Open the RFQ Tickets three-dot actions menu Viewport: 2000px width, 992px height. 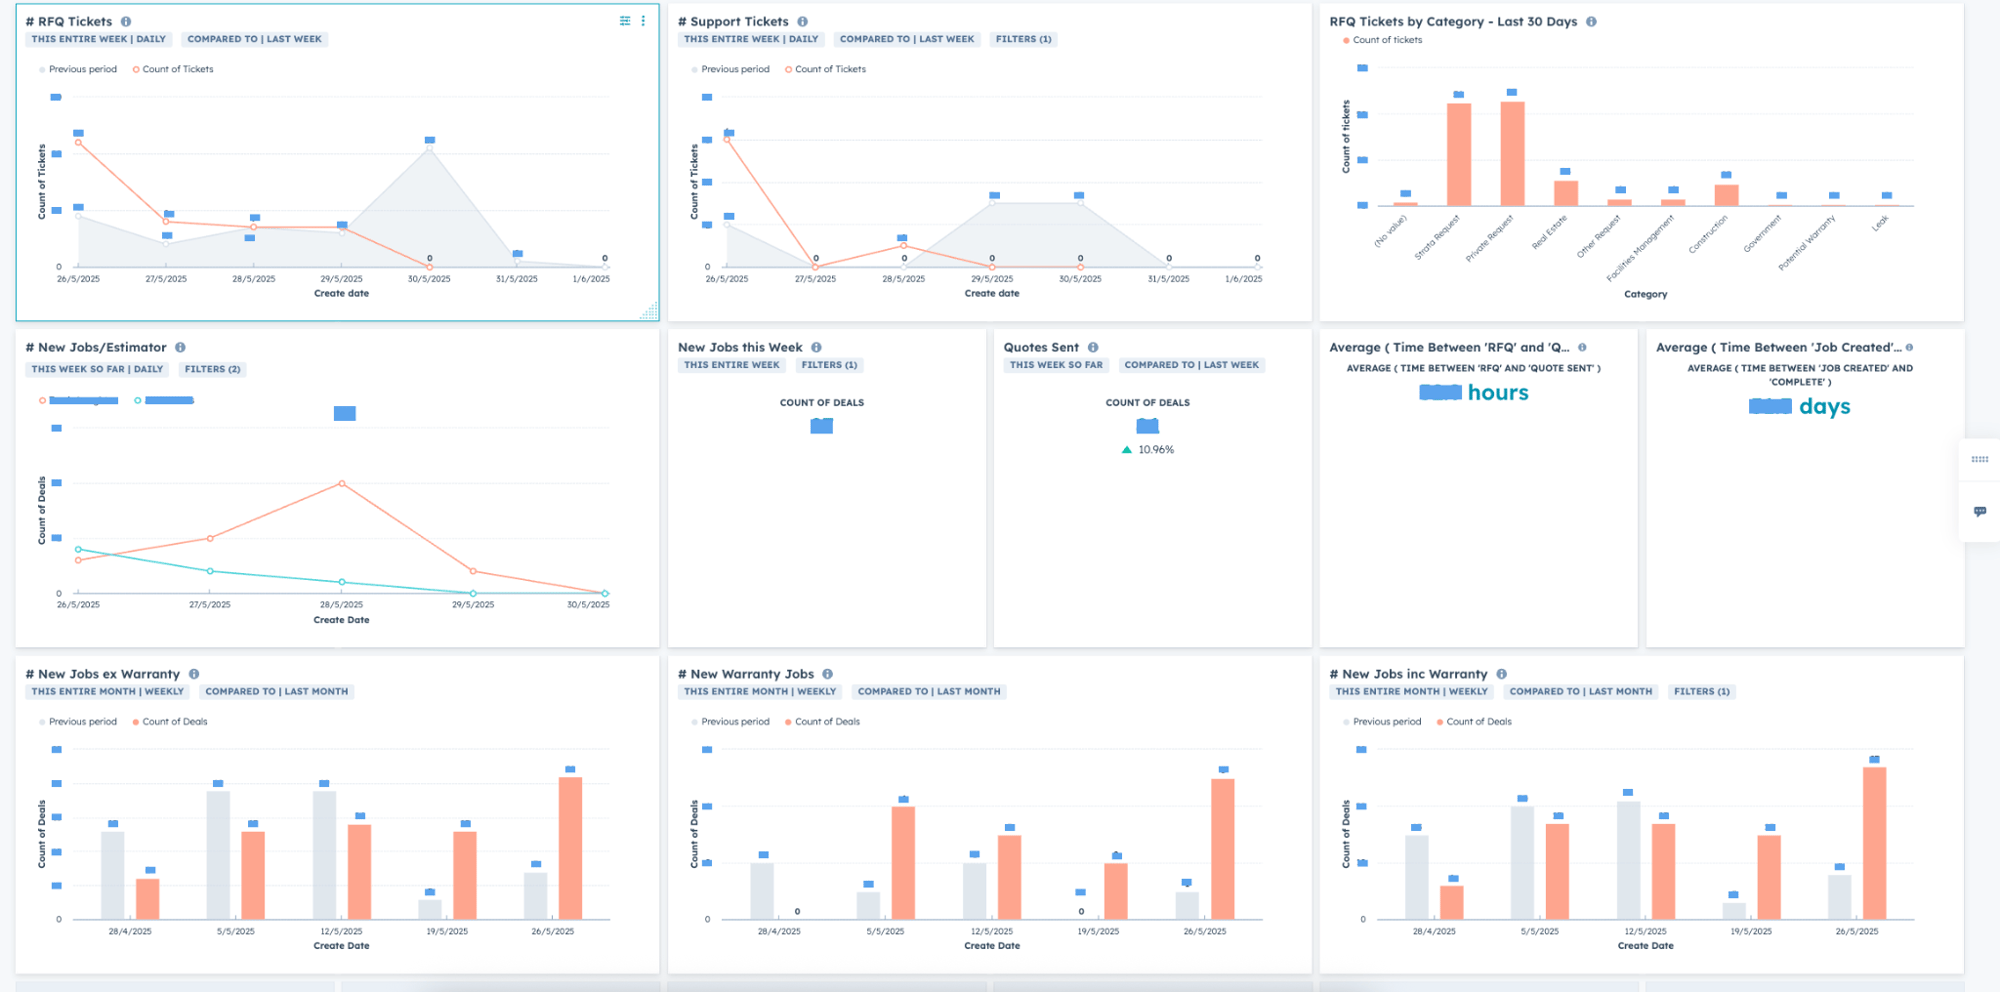coord(643,21)
